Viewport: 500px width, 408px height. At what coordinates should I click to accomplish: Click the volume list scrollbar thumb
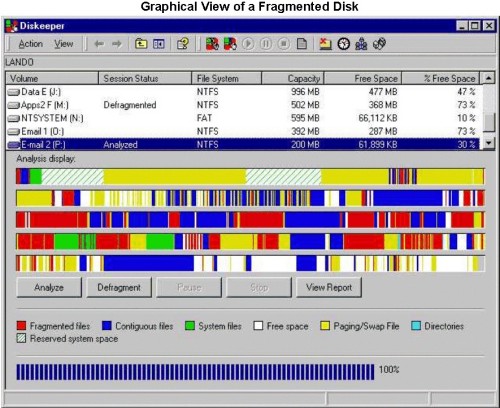[488, 122]
